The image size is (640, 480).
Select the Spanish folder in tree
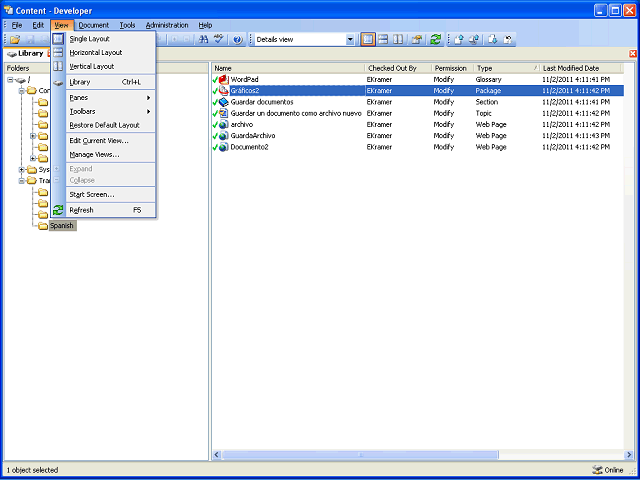[x=62, y=226]
